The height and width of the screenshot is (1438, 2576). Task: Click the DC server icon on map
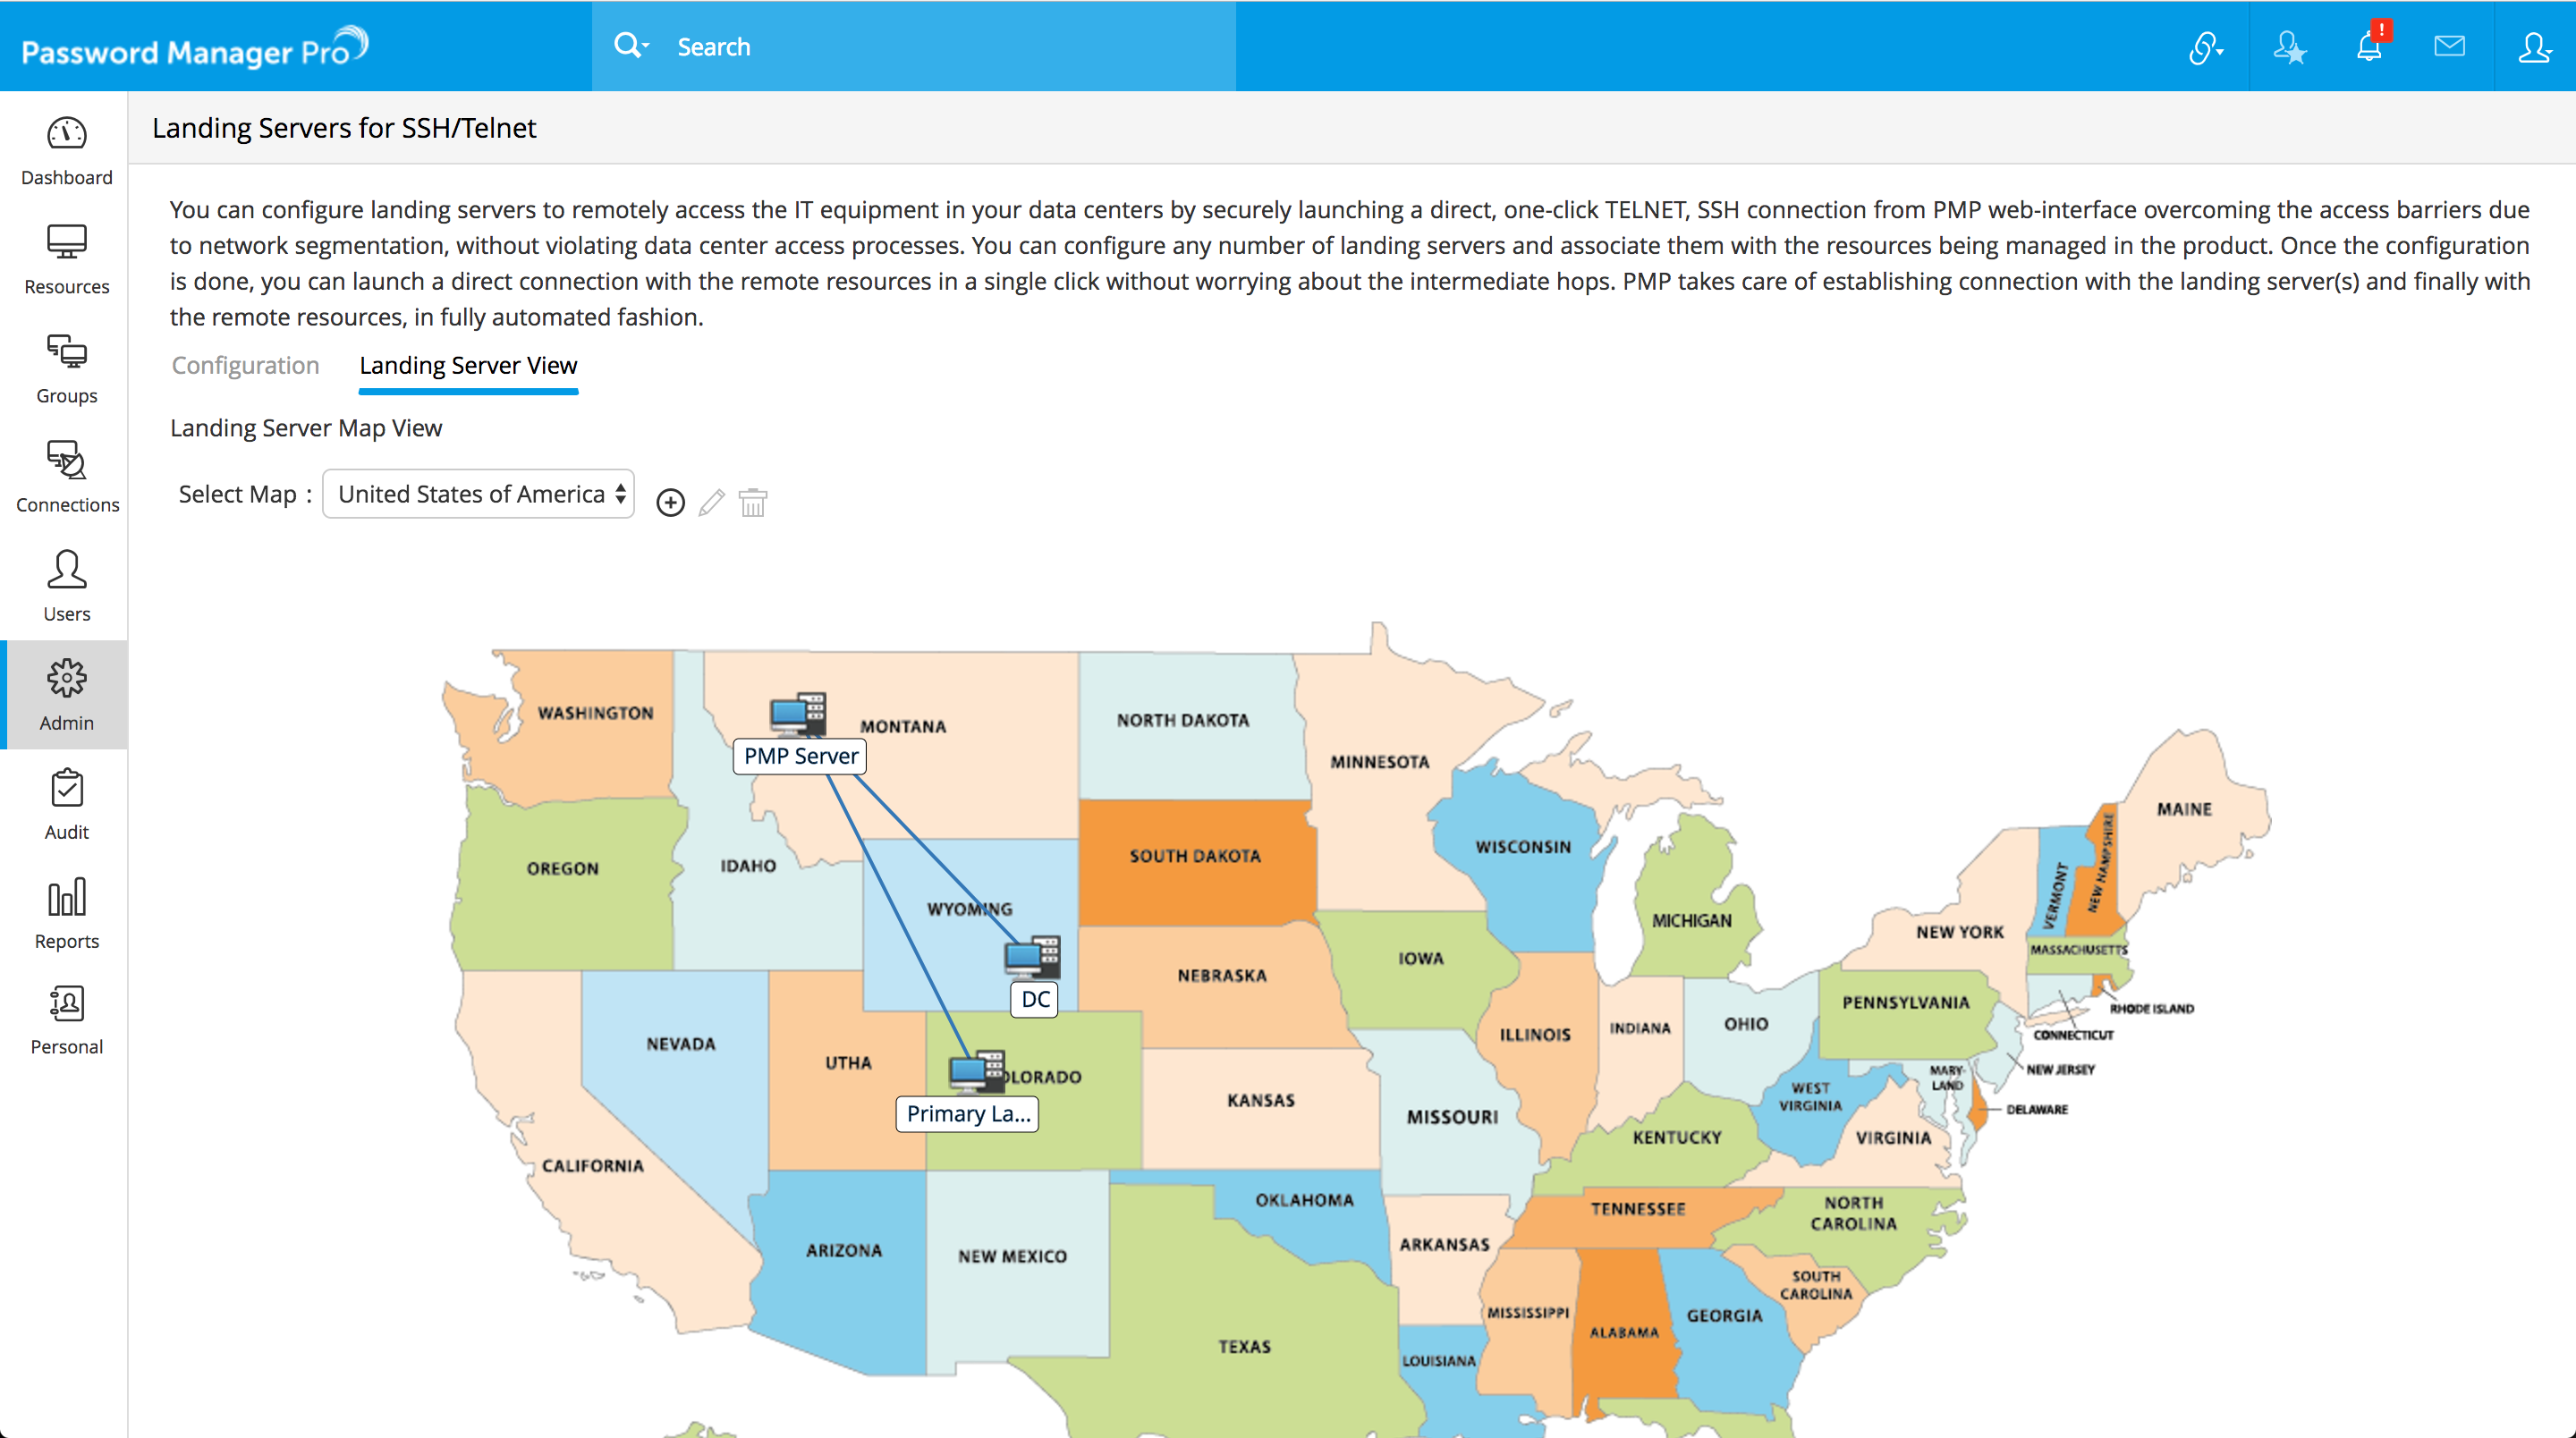[x=1031, y=957]
